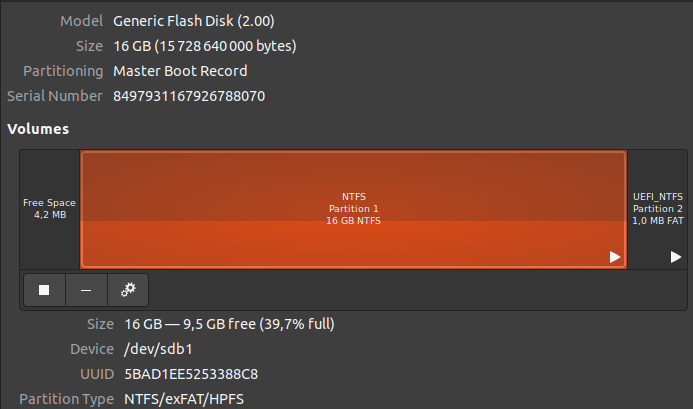
Task: Open the gear additional partition options
Action: tap(128, 290)
